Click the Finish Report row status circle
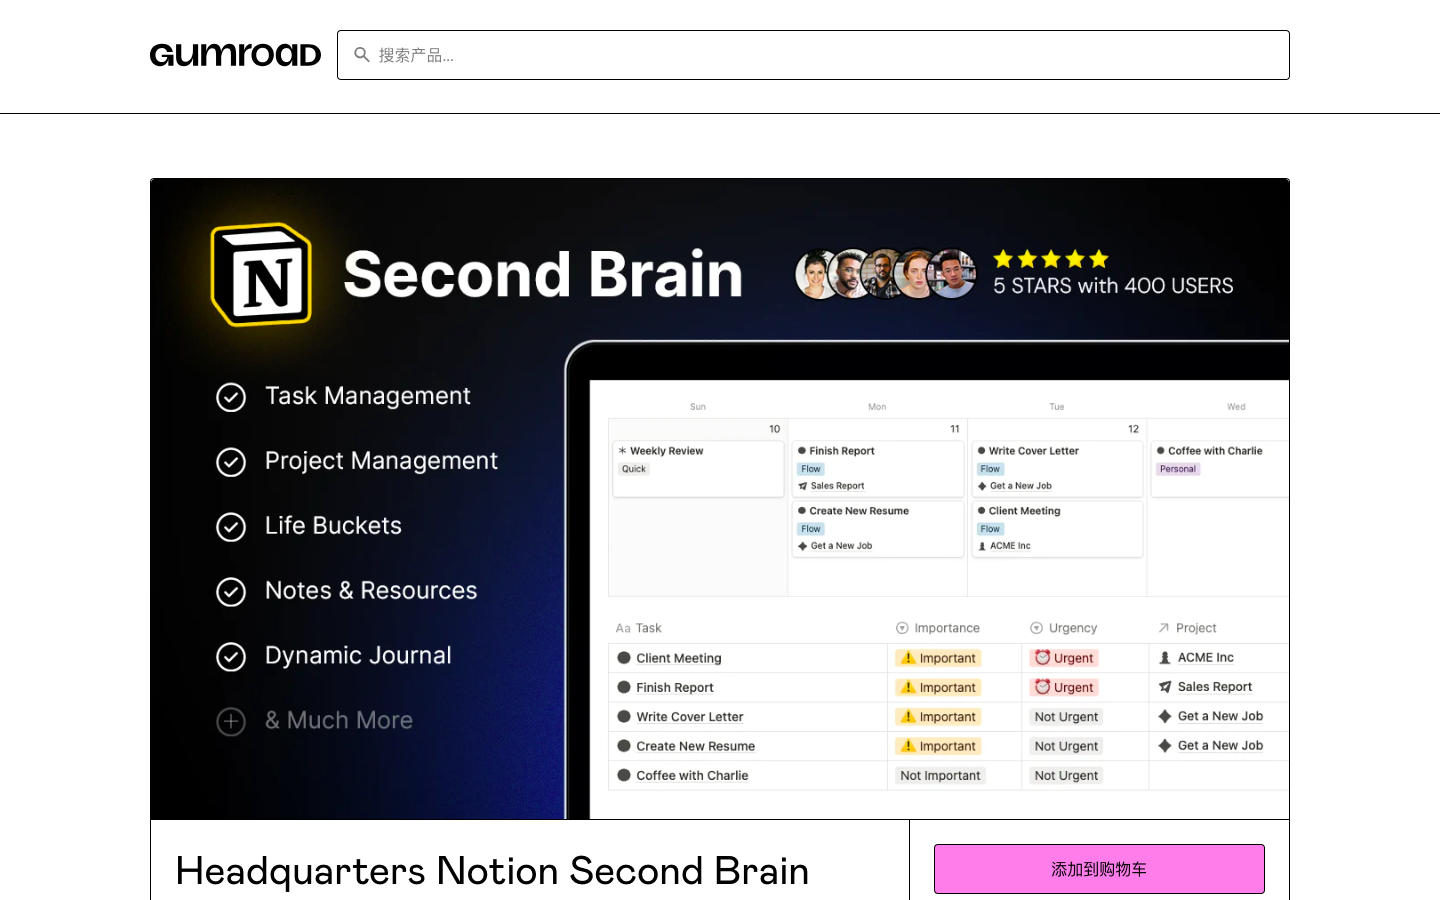The height and width of the screenshot is (900, 1440). 624,687
